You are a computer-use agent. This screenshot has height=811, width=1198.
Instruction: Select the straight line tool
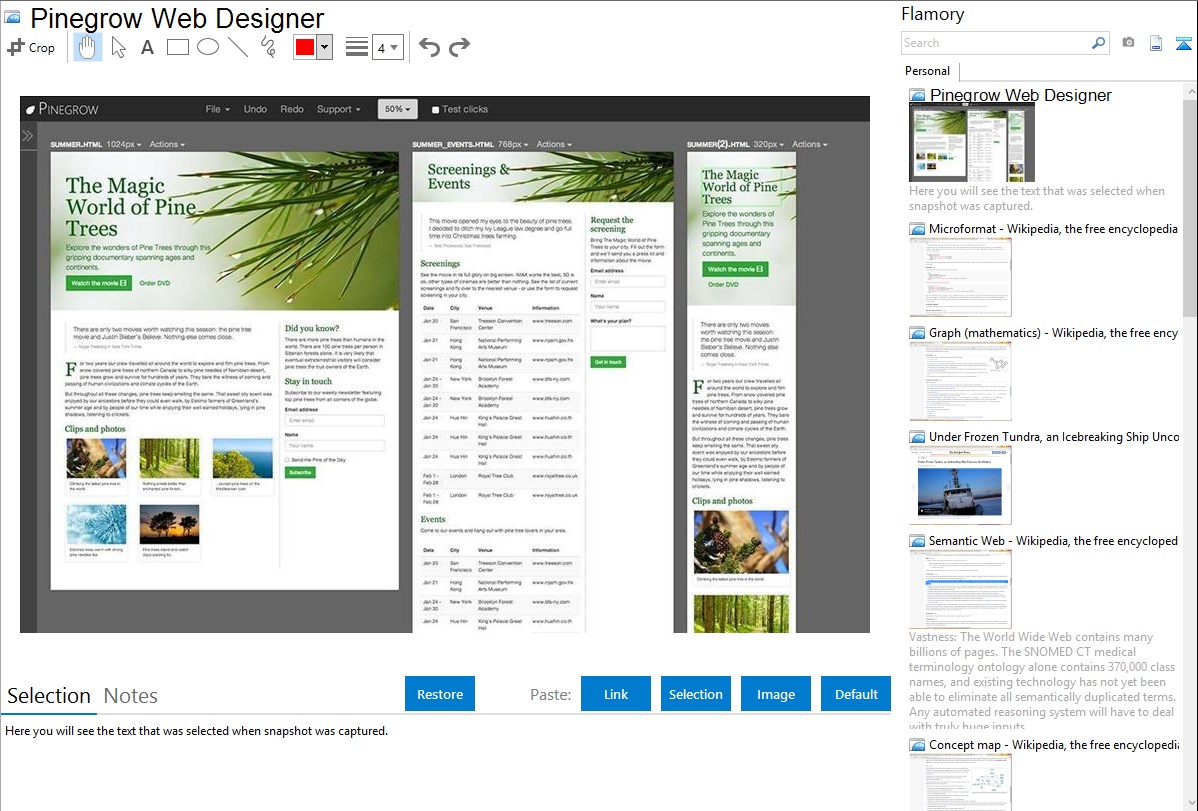238,47
